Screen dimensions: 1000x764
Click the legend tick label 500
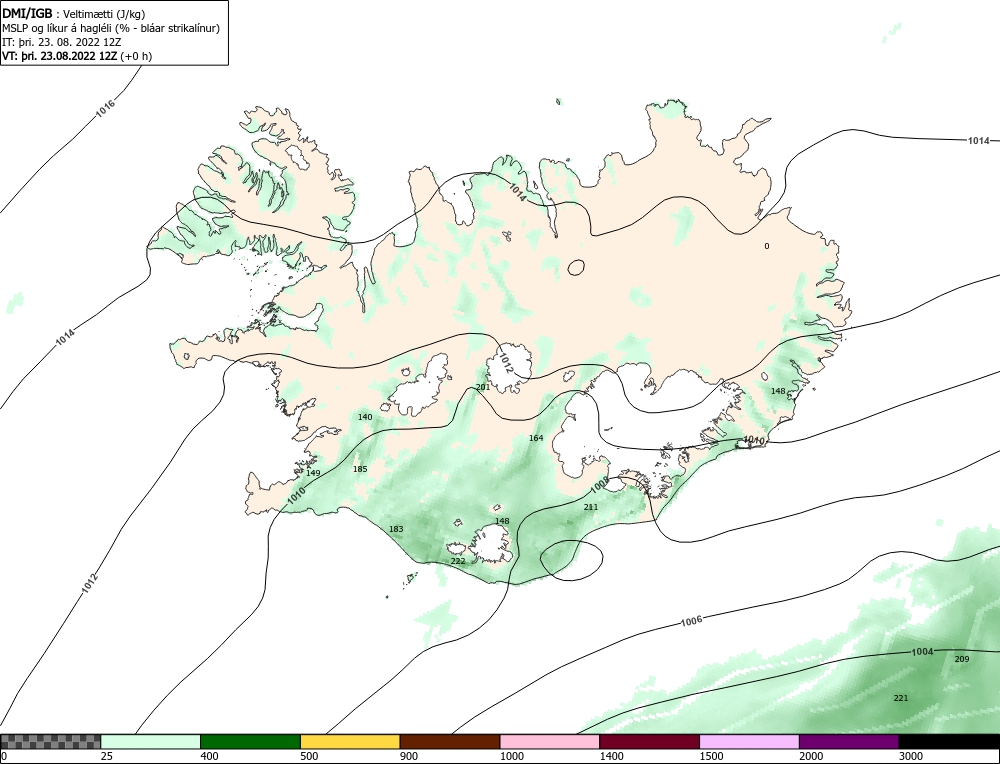pos(309,756)
